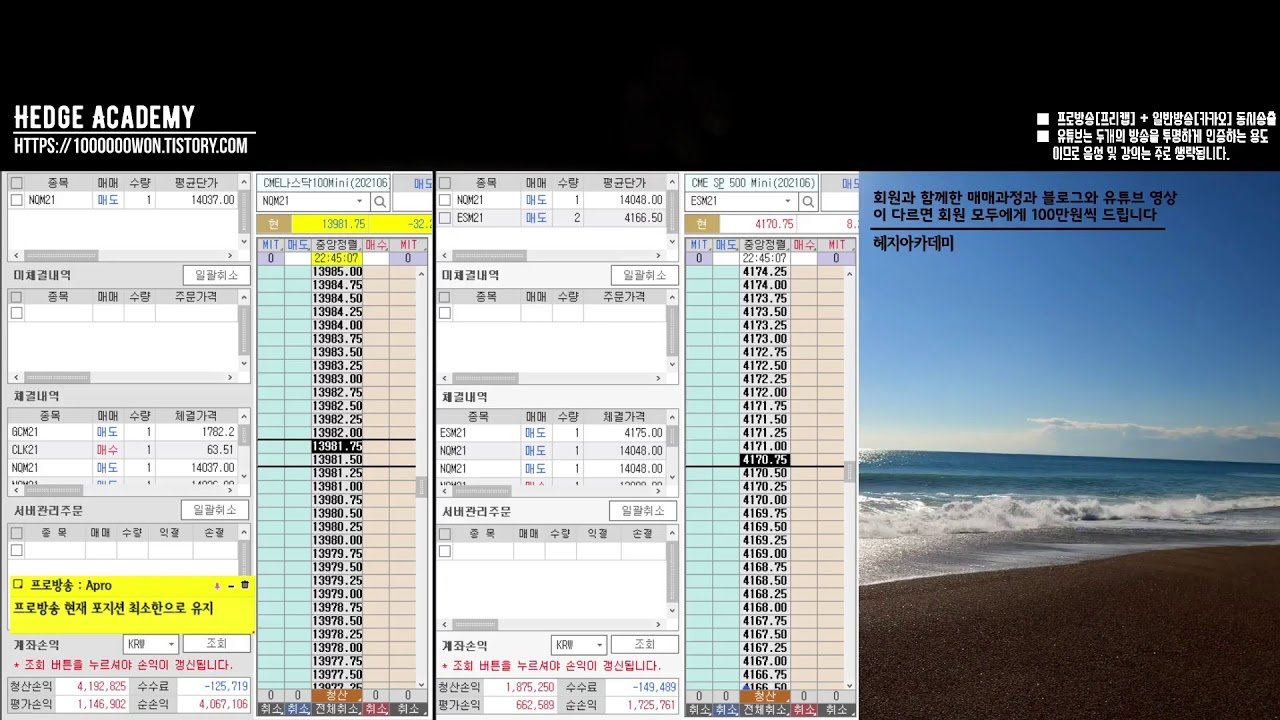Viewport: 1280px width, 720px height.
Task: Check select-all in left positions header
Action: point(16,183)
